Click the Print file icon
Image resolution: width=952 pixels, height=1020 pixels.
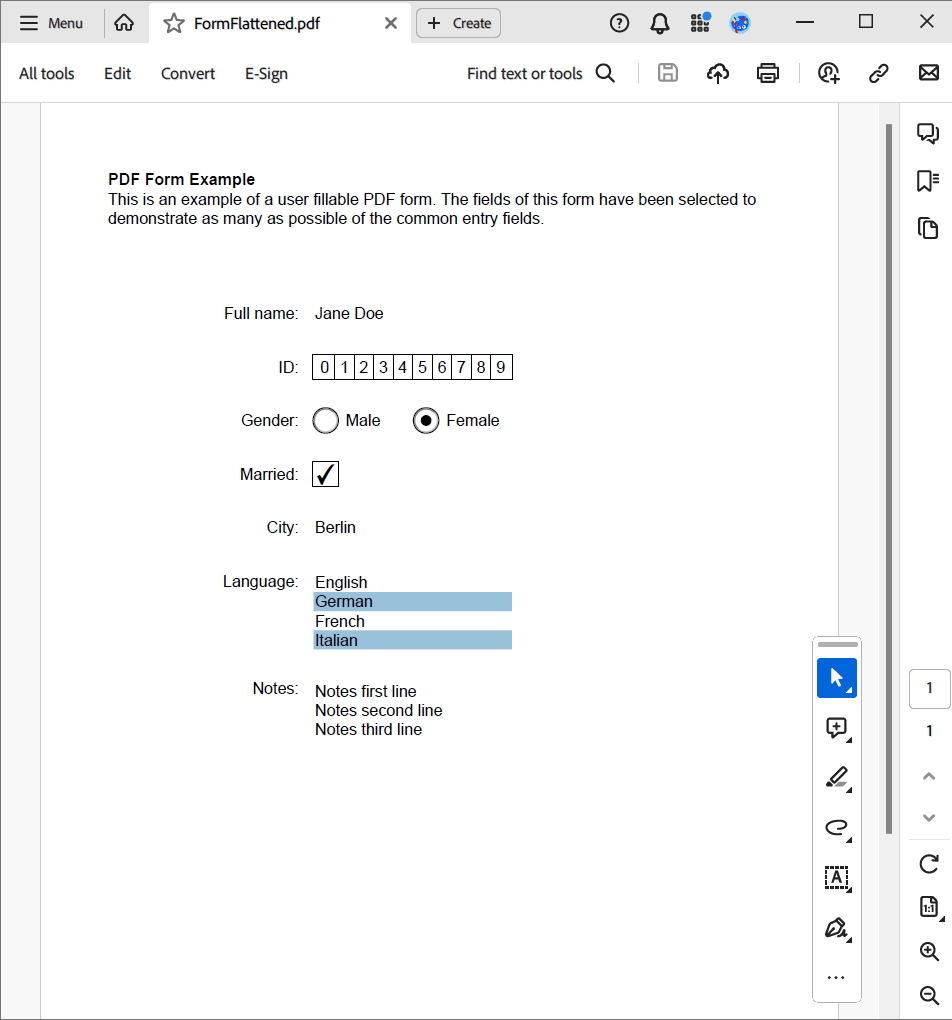point(768,73)
